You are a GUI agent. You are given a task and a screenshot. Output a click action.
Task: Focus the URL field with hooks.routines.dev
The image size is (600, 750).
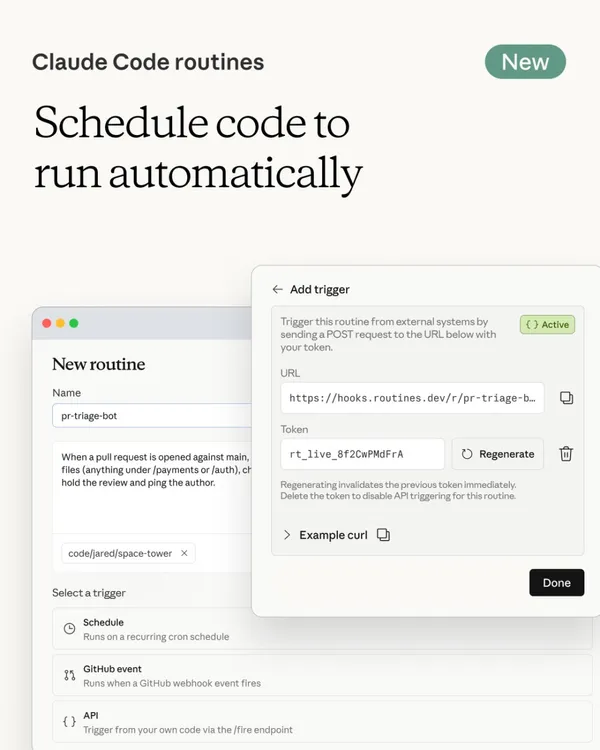pyautogui.click(x=412, y=398)
